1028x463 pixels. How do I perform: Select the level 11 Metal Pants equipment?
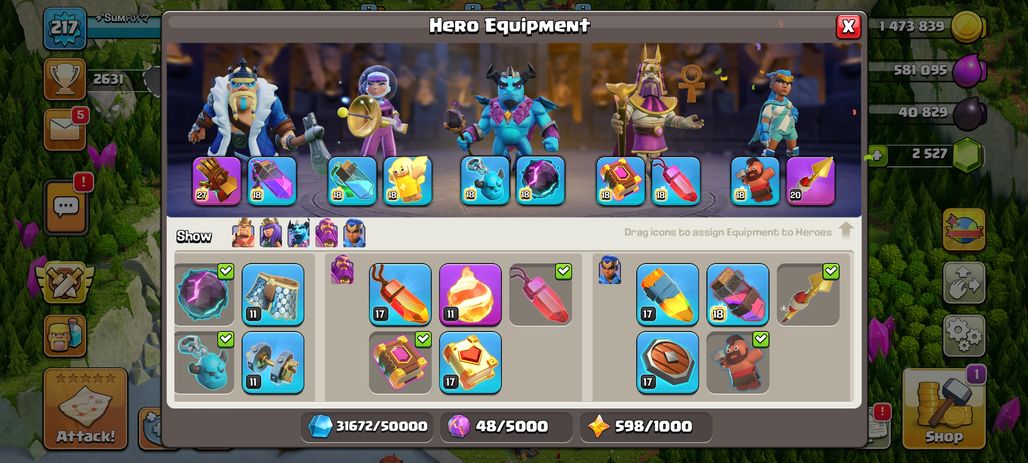tap(273, 294)
